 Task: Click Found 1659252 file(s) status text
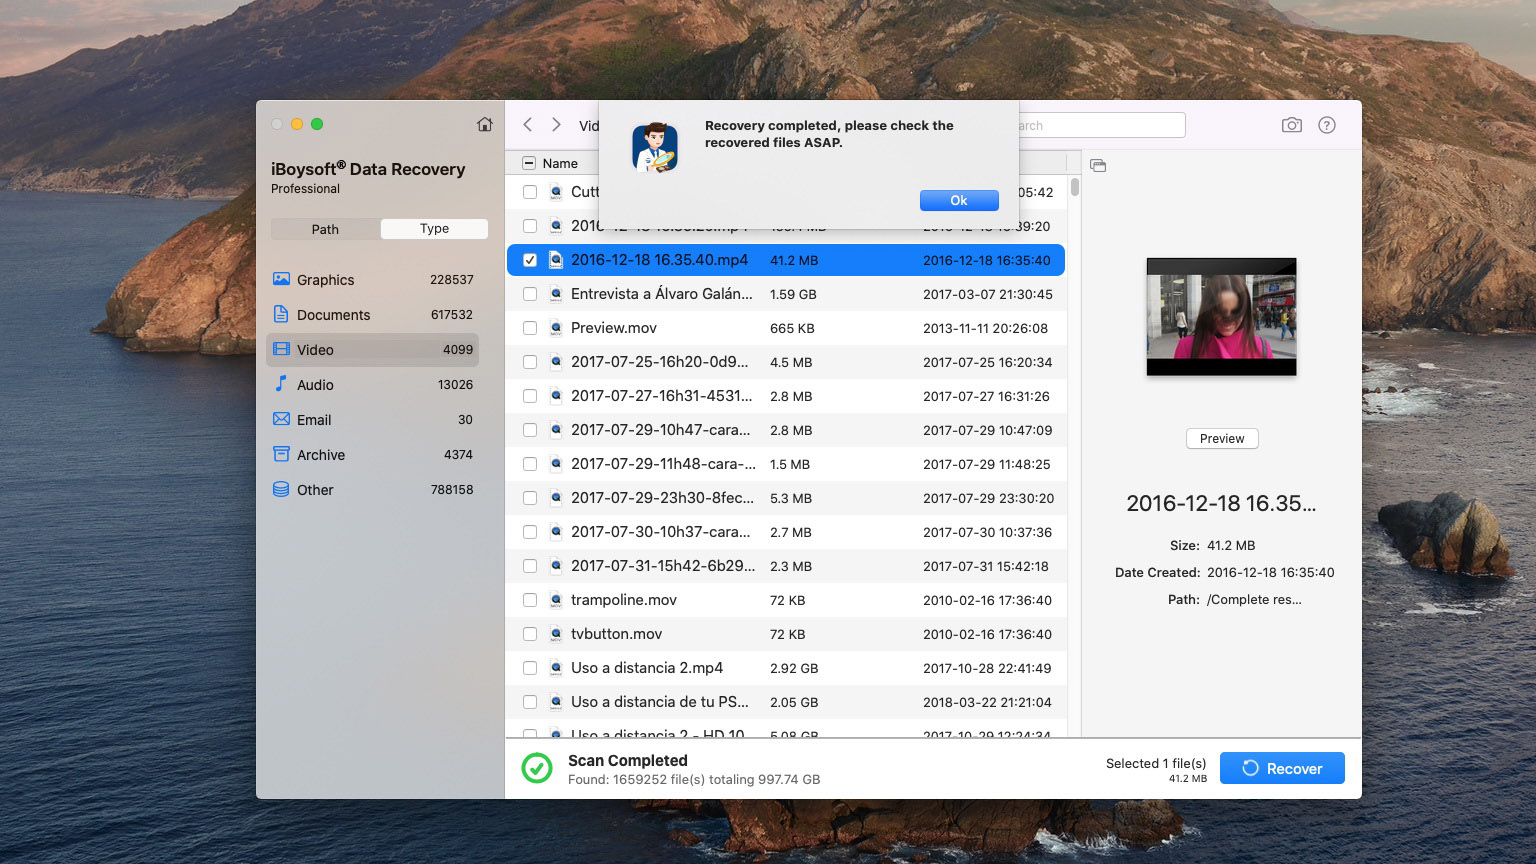694,779
